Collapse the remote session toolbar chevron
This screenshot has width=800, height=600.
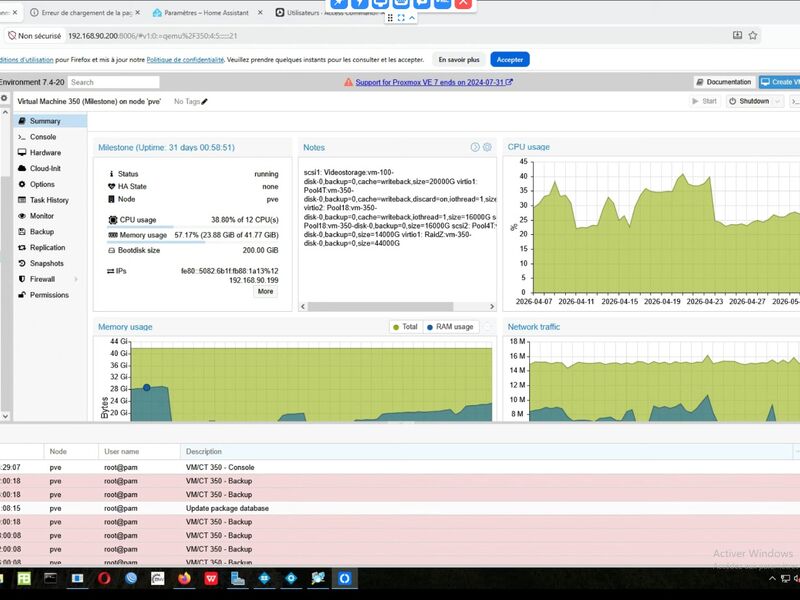click(x=412, y=17)
